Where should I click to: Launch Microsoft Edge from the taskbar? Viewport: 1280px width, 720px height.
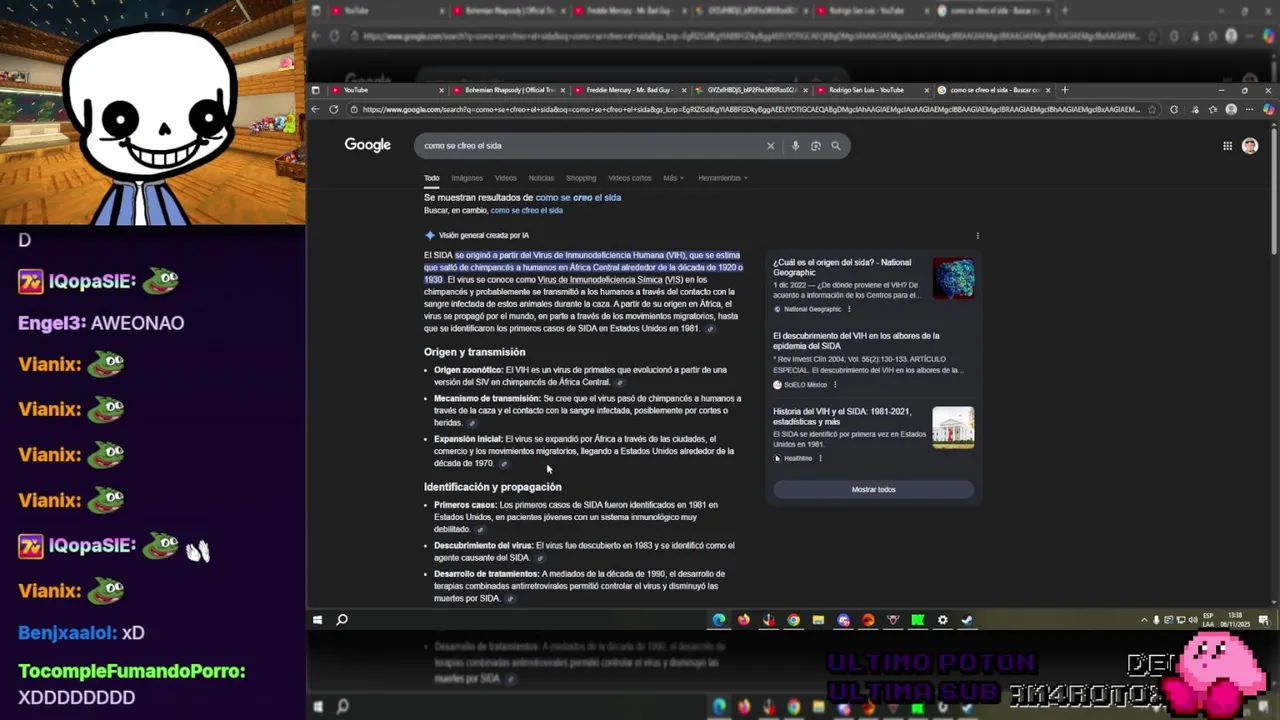point(719,620)
